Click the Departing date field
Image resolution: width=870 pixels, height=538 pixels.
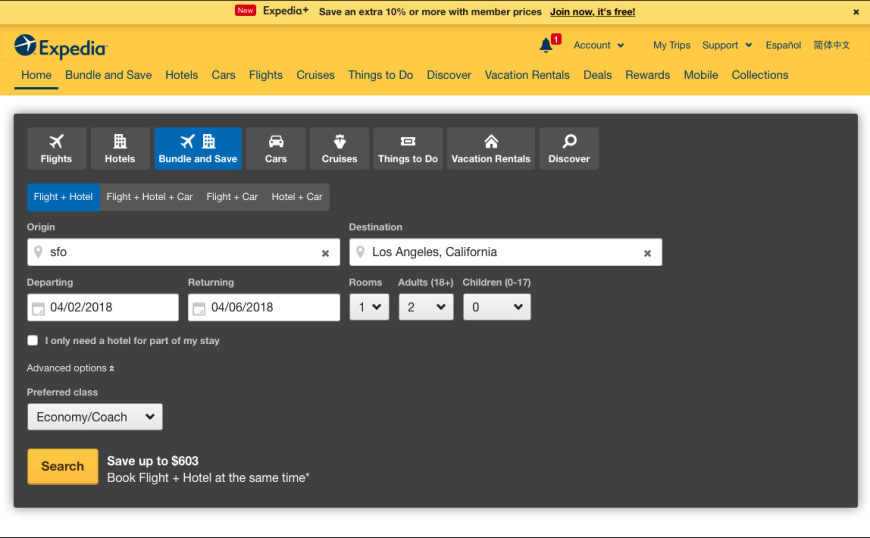coord(103,307)
